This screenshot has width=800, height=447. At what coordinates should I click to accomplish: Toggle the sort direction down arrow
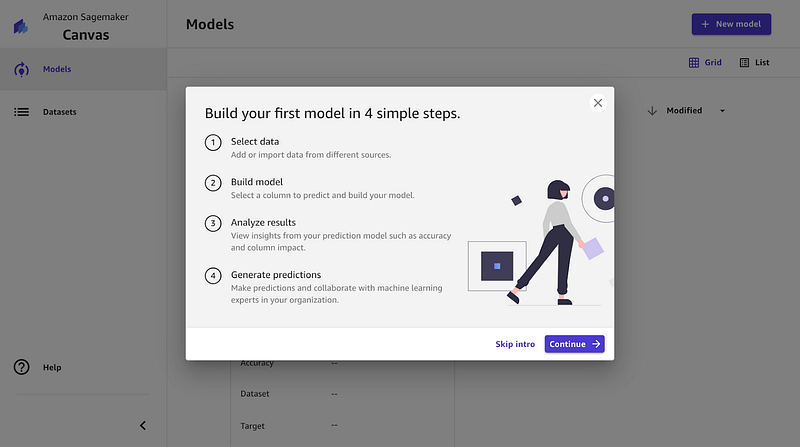pos(652,111)
